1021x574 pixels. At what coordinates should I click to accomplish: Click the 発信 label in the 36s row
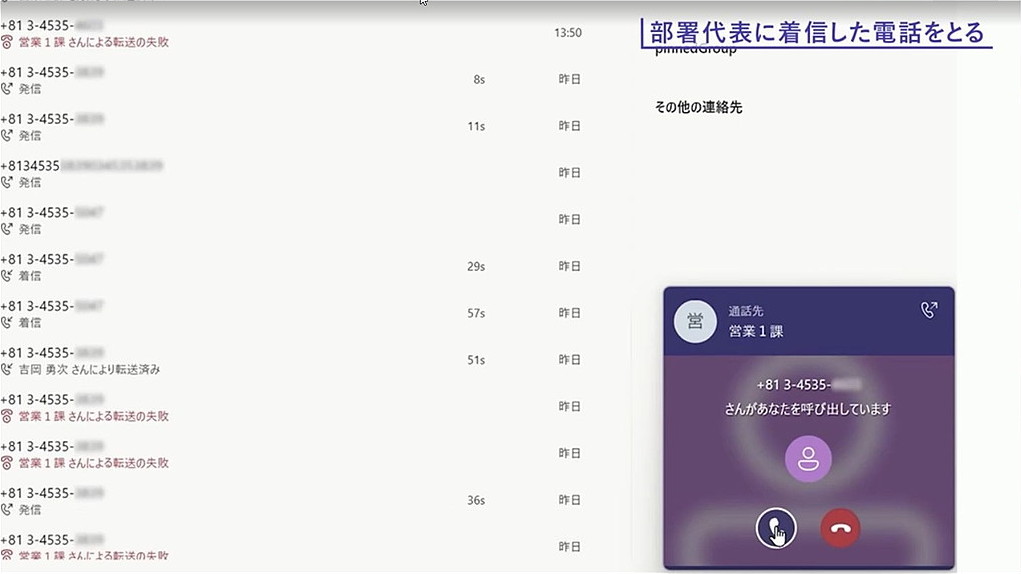point(30,510)
